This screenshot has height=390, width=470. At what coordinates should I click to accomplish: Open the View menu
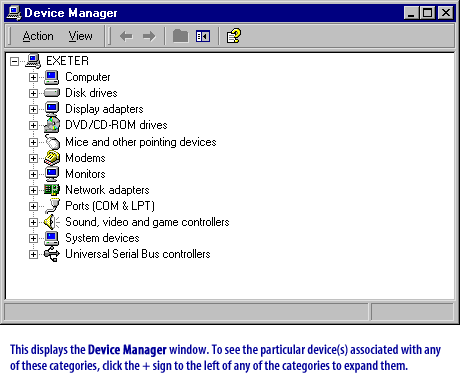point(80,36)
